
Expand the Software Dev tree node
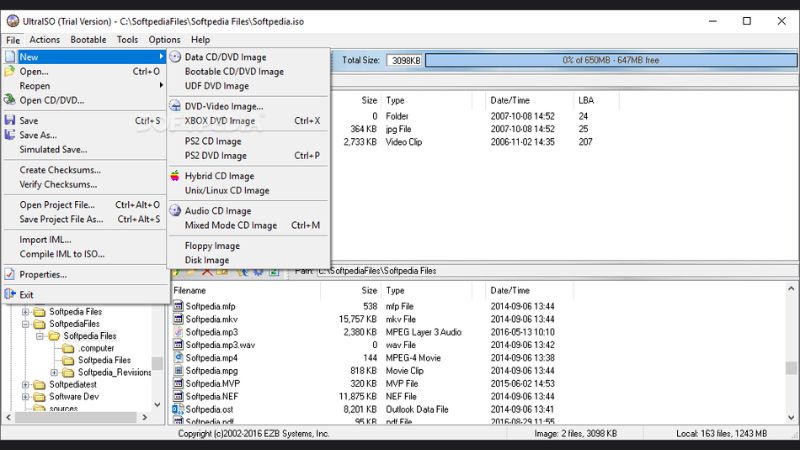[25, 397]
